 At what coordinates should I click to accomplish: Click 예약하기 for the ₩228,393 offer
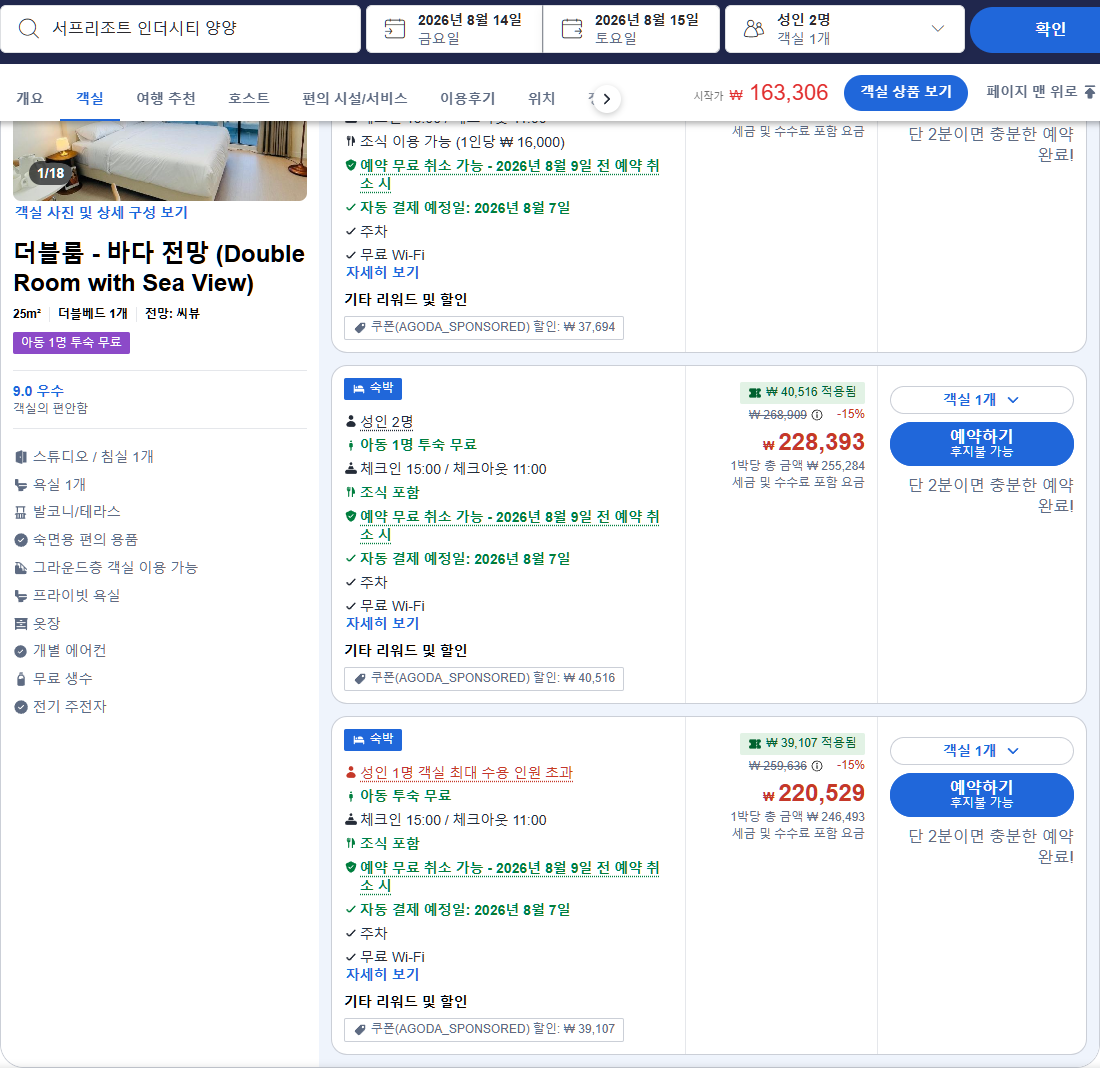click(x=981, y=443)
